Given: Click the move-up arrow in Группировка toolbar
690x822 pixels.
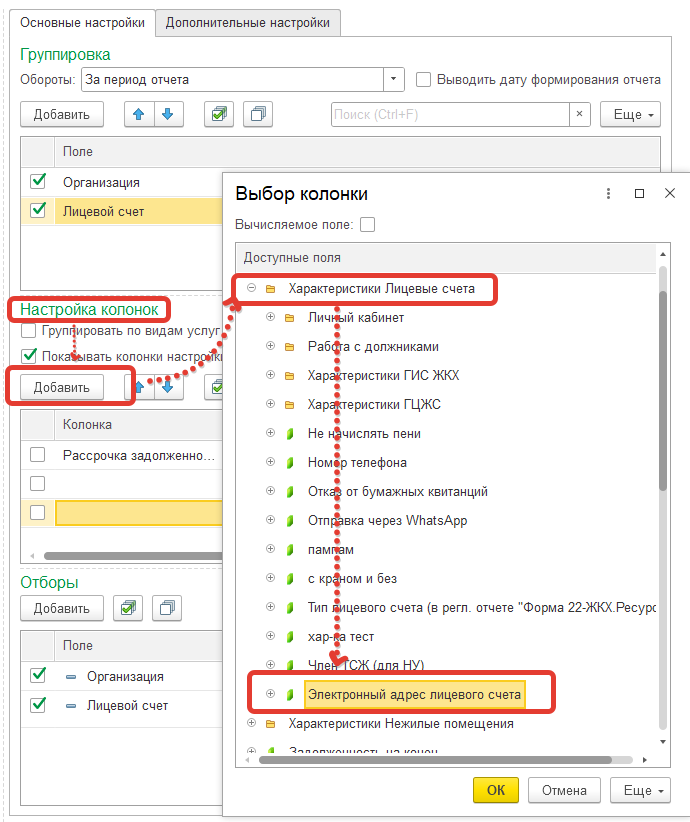Looking at the screenshot, I should 138,114.
